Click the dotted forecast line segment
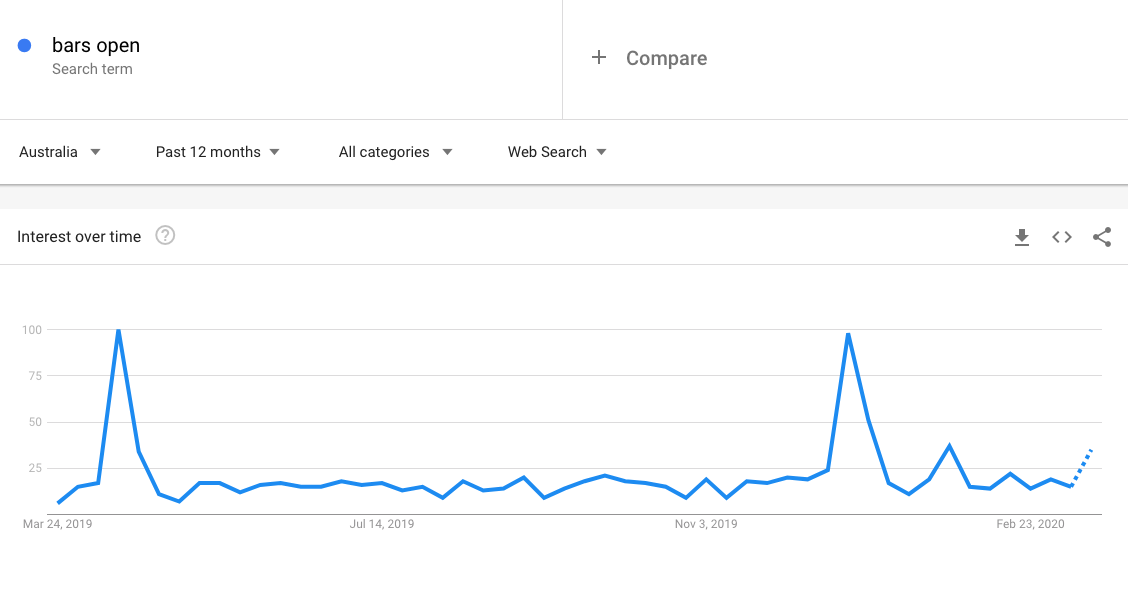Screen dimensions: 1128x593 click(x=1081, y=468)
